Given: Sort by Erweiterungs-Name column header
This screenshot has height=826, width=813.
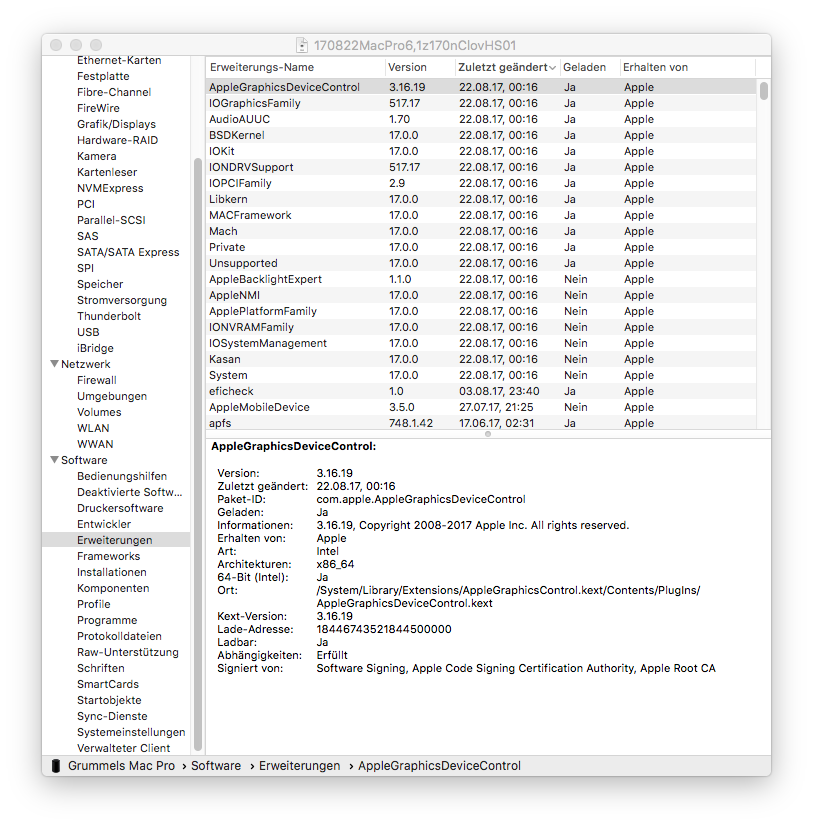Looking at the screenshot, I should (295, 67).
